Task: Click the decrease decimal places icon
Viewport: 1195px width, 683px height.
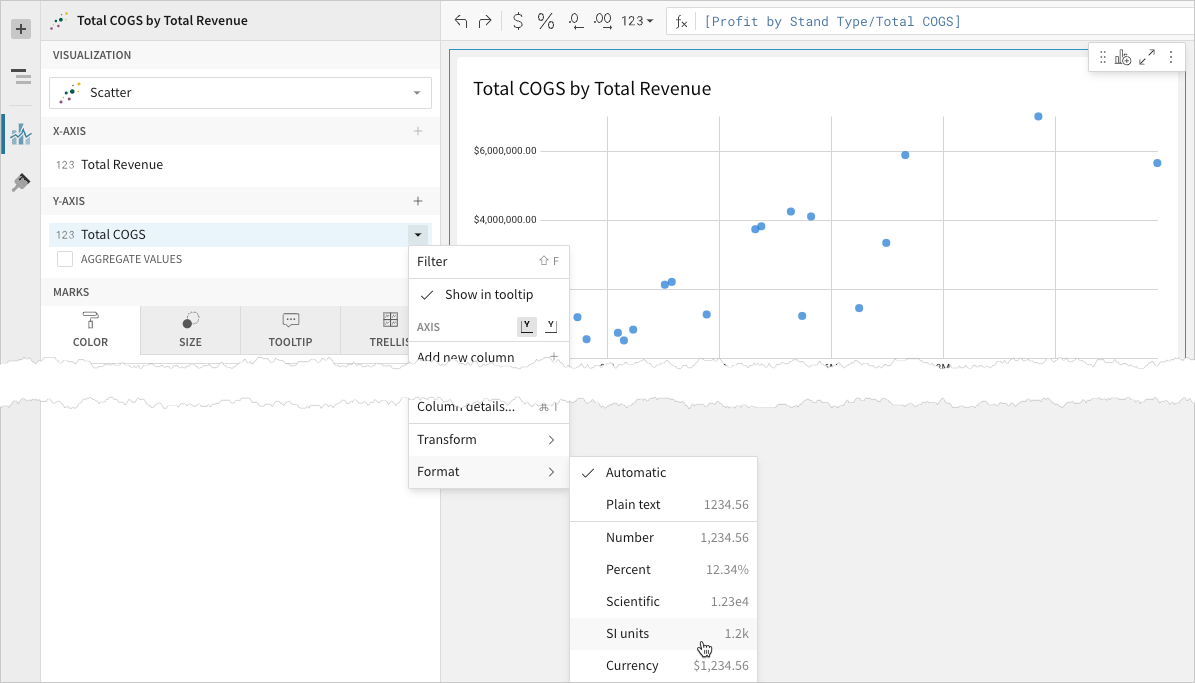Action: point(576,21)
